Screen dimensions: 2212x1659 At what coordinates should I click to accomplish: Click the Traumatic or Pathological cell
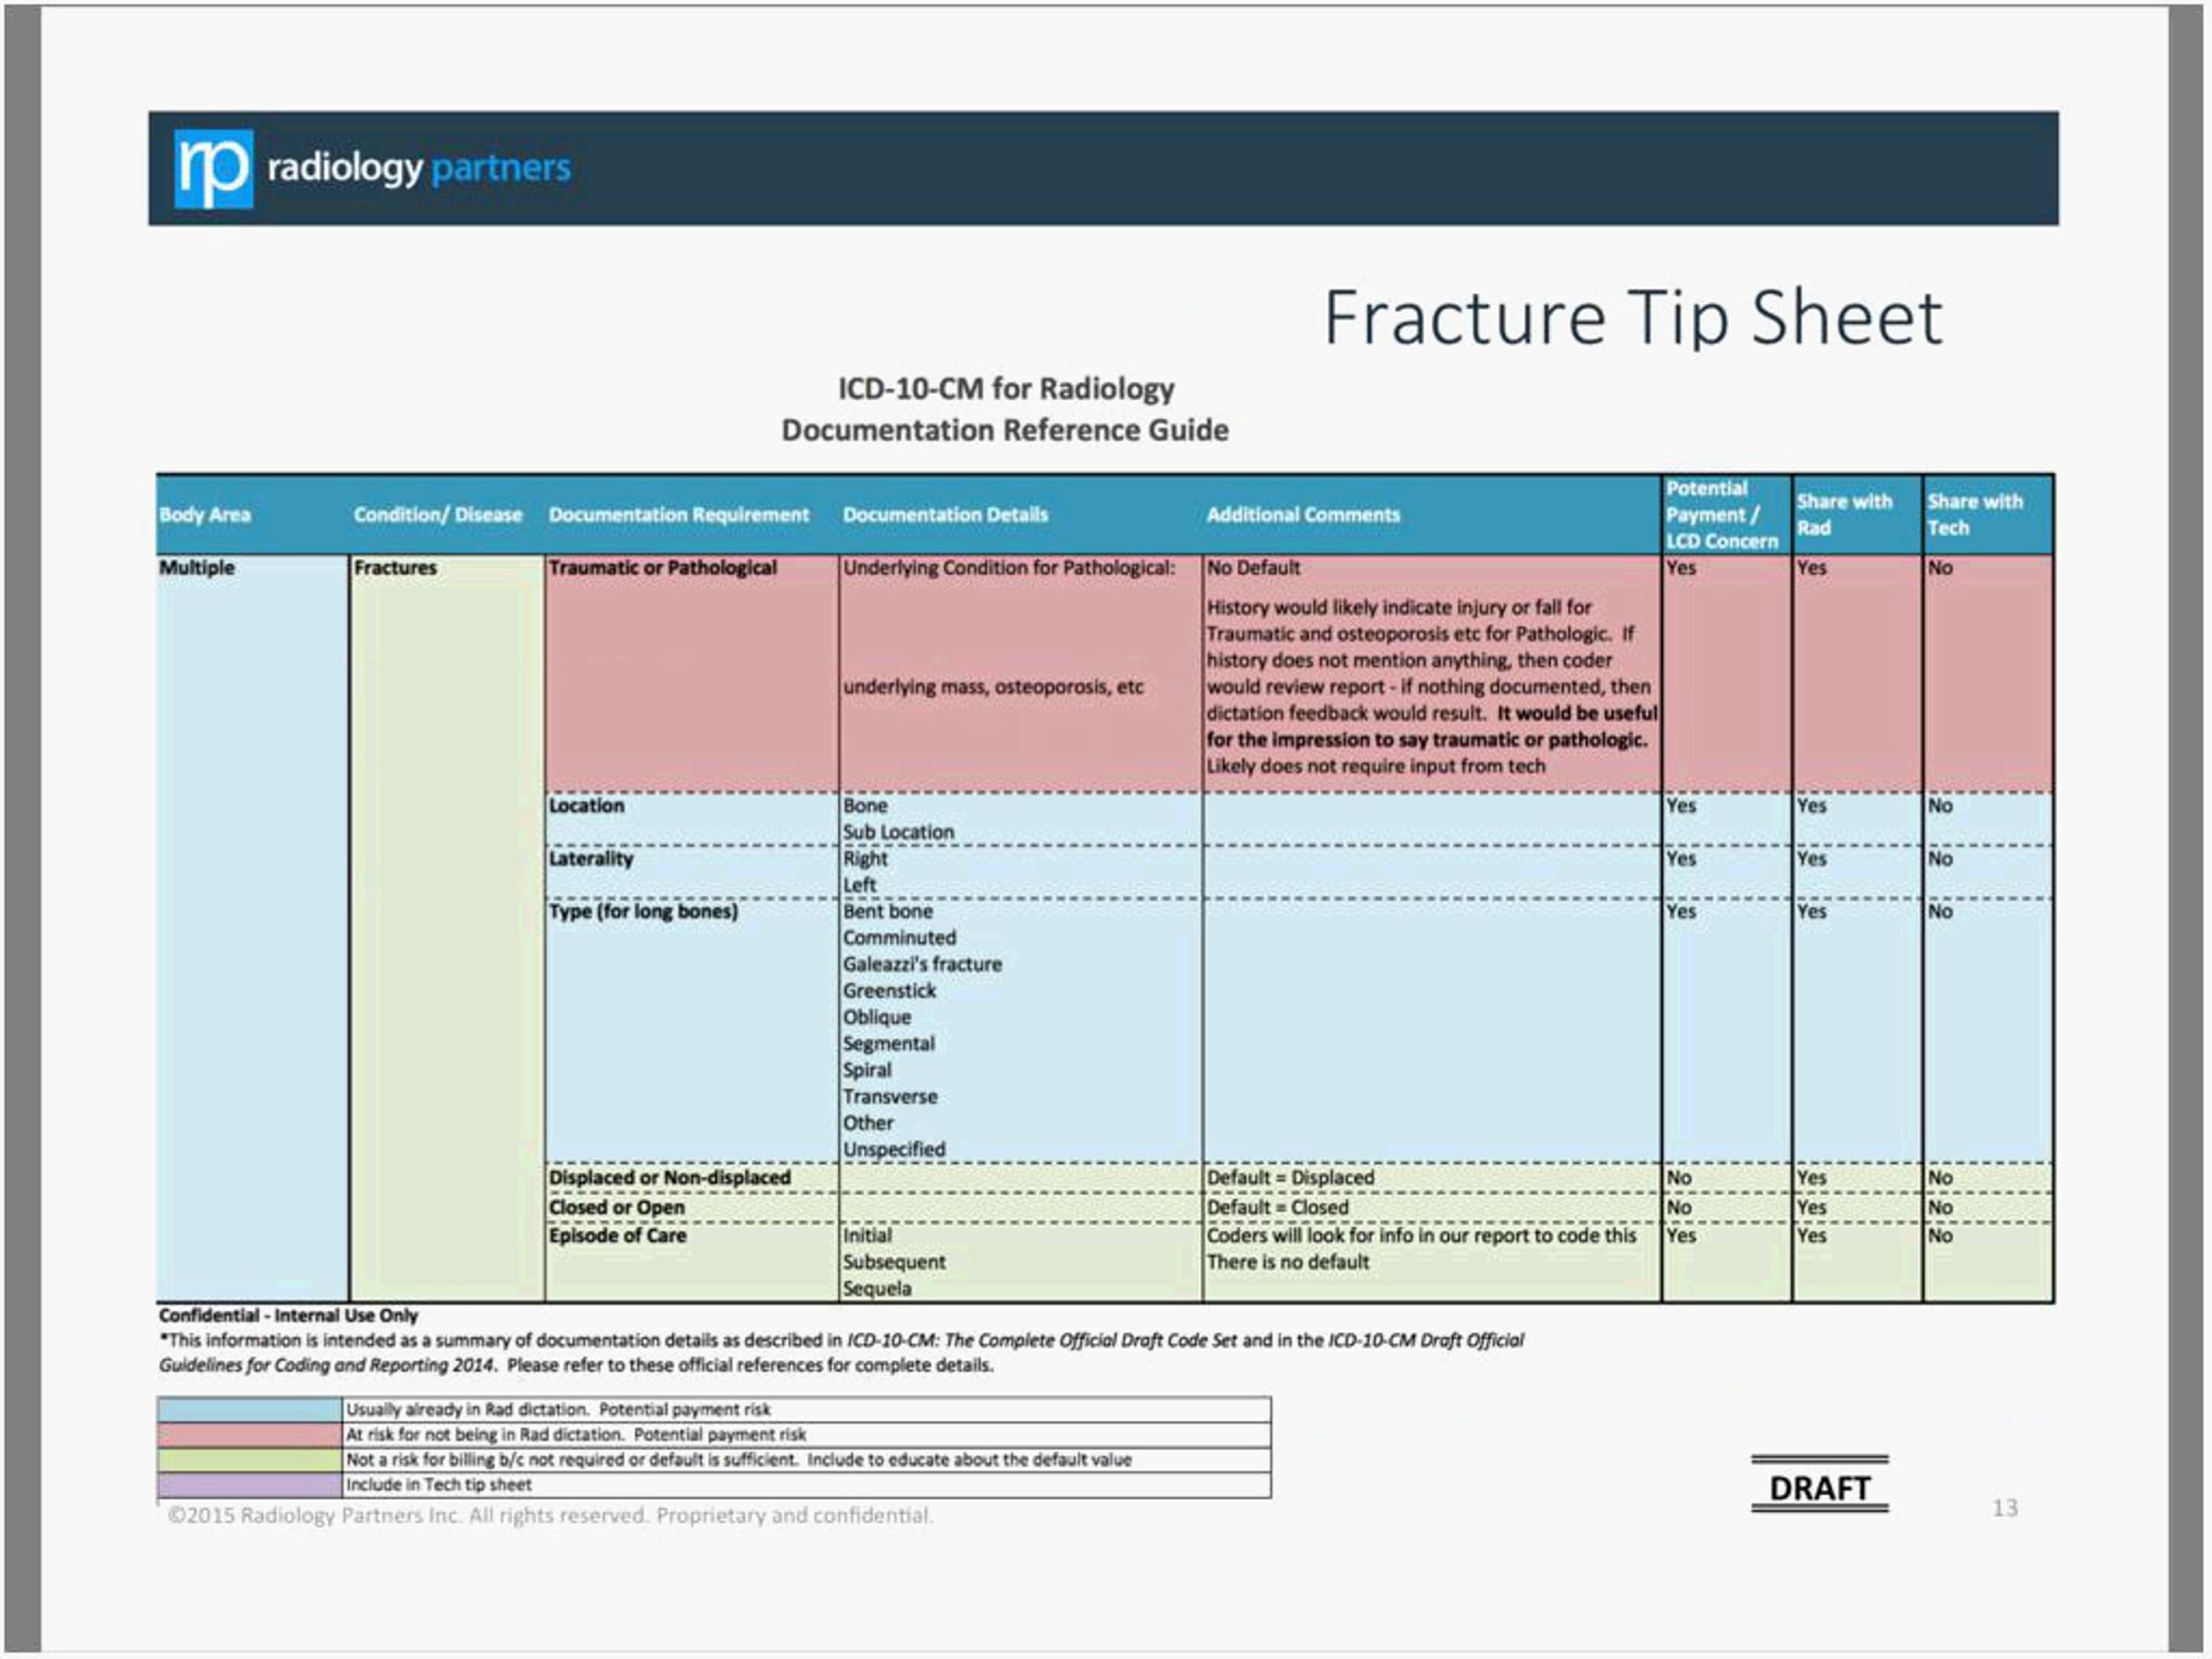pyautogui.click(x=662, y=567)
